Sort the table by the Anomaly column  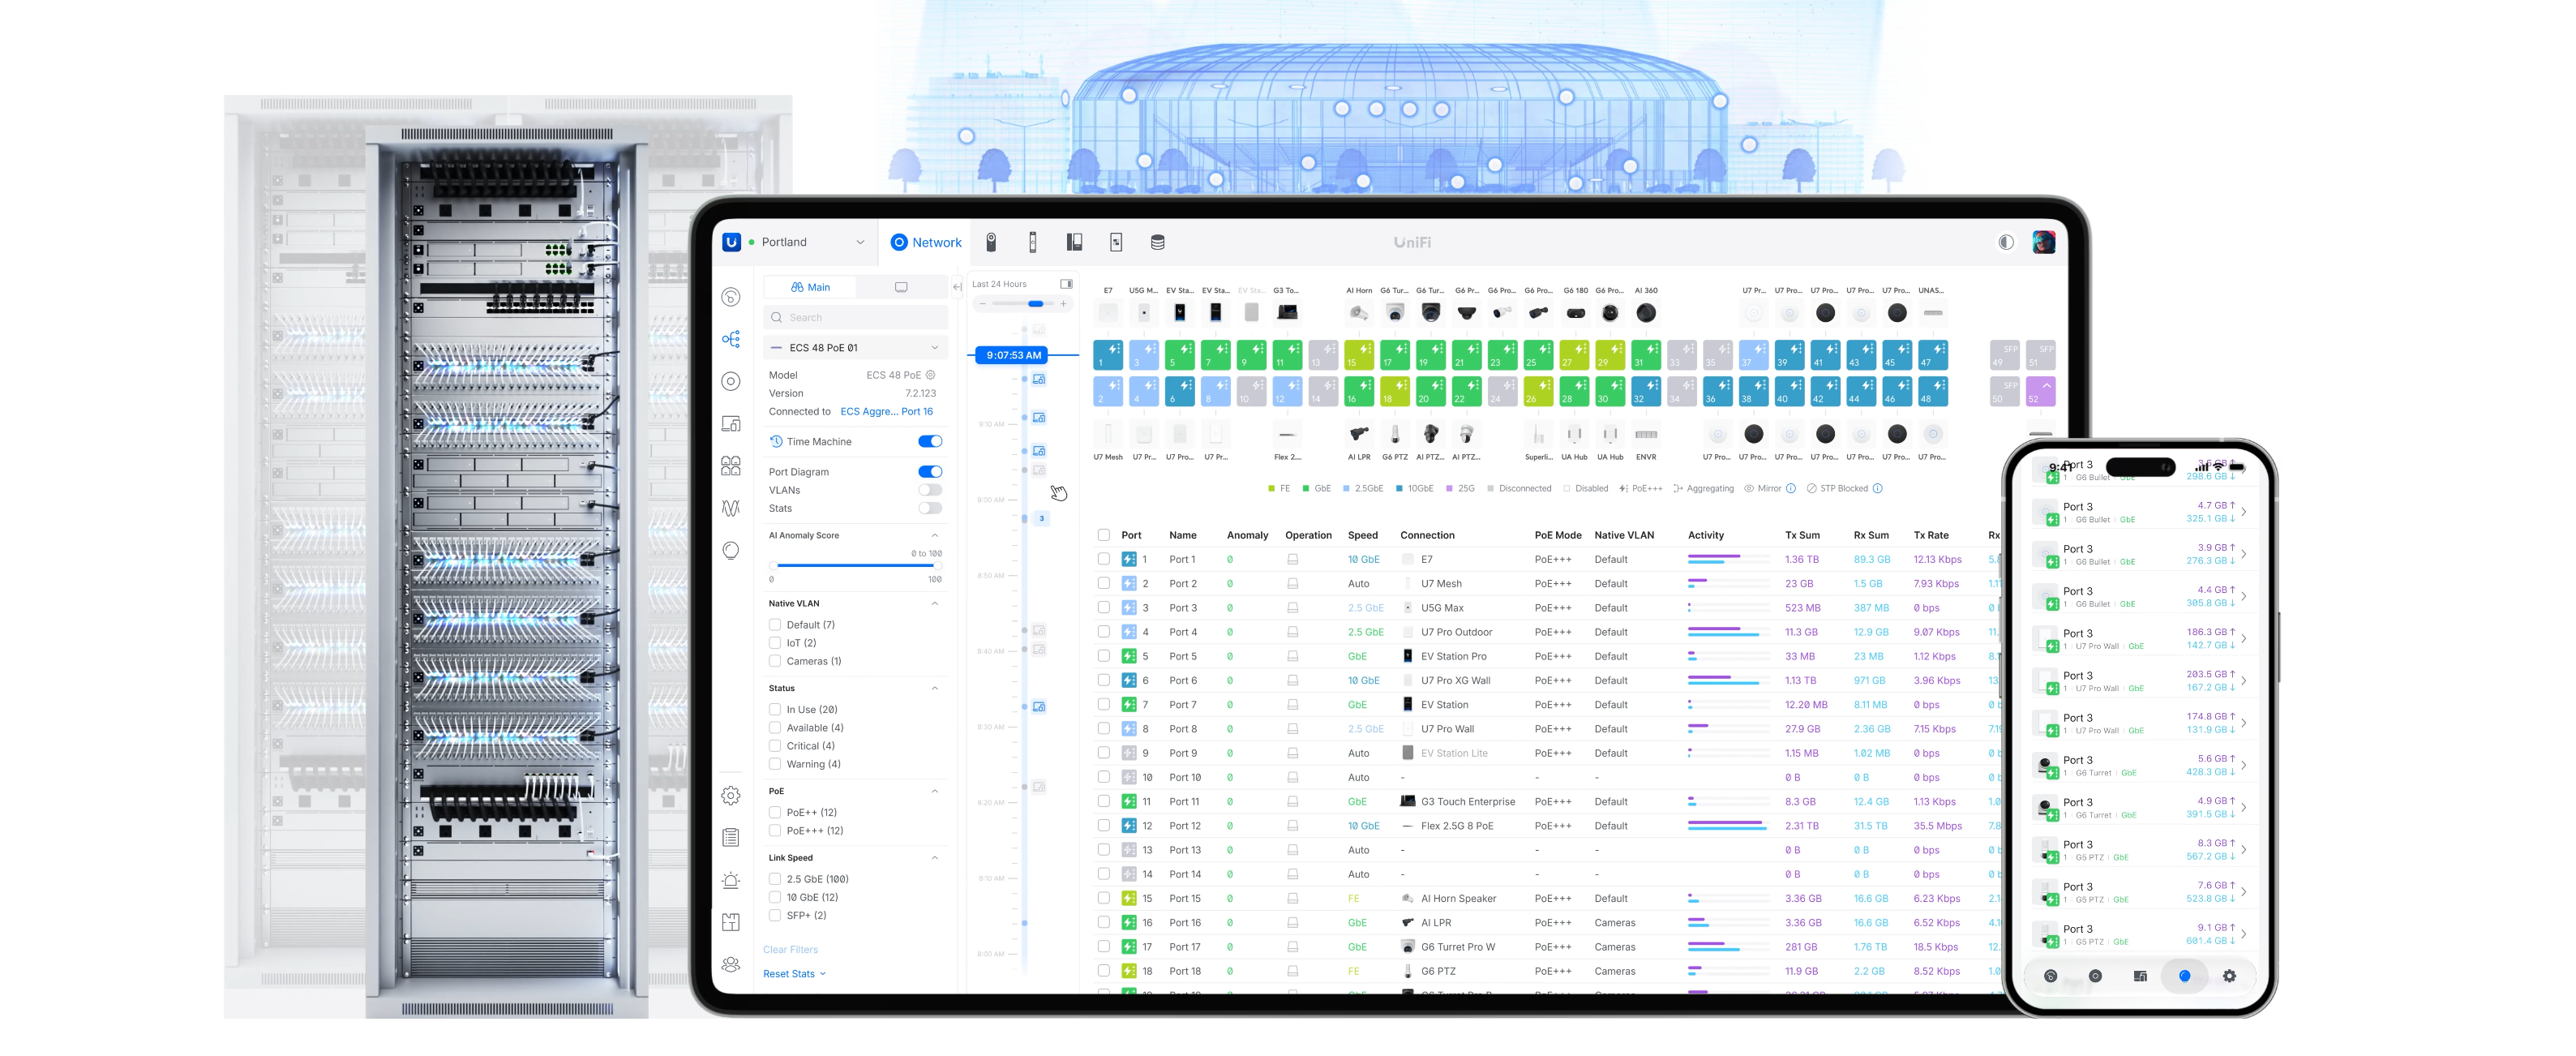(x=1247, y=535)
